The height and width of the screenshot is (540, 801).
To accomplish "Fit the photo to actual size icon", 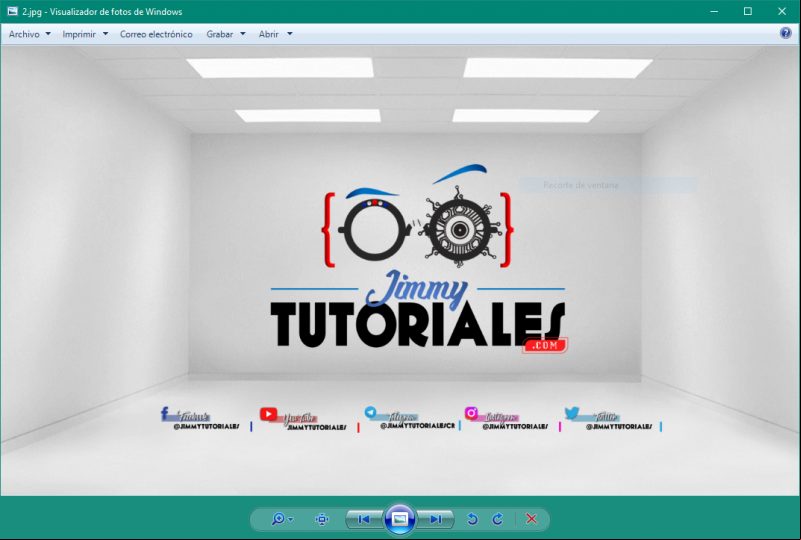I will [x=322, y=520].
